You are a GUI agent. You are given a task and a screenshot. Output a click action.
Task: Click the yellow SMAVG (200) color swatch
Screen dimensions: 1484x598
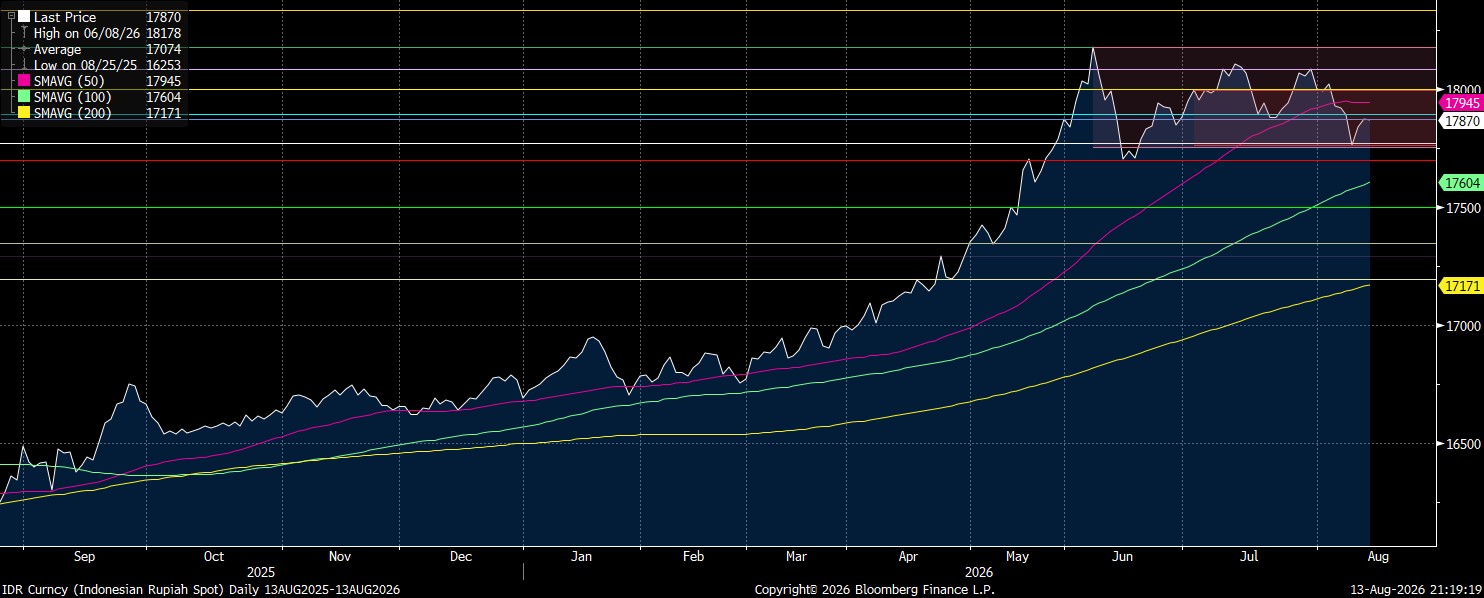tap(24, 113)
